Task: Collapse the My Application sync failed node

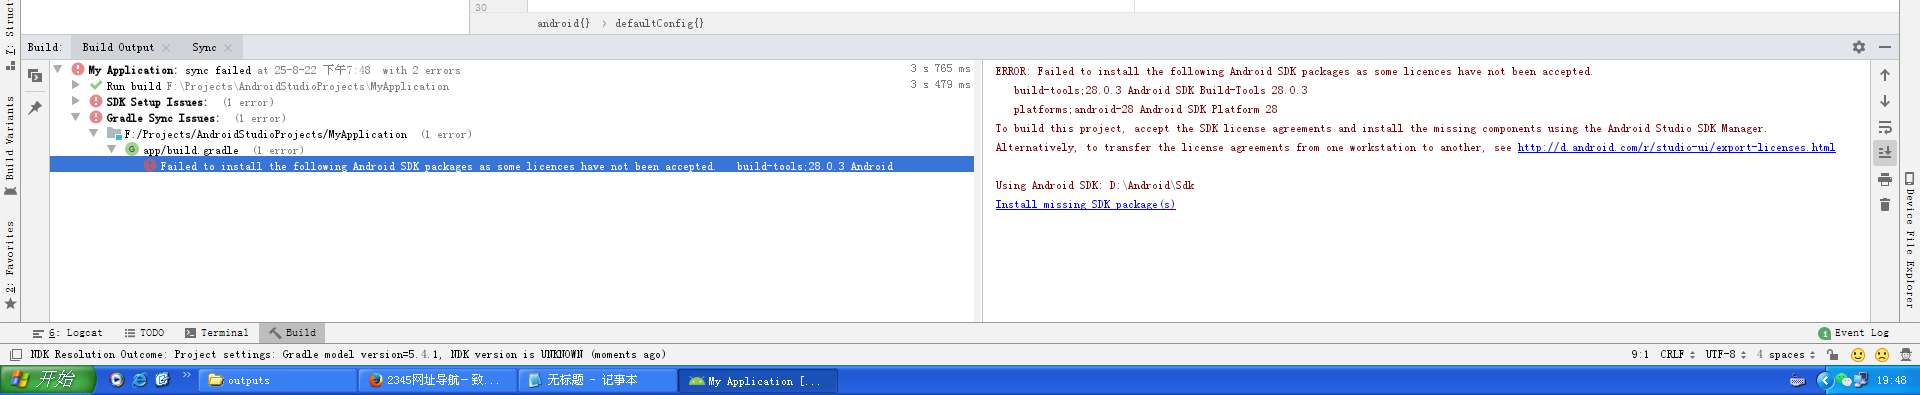Action: (58, 70)
